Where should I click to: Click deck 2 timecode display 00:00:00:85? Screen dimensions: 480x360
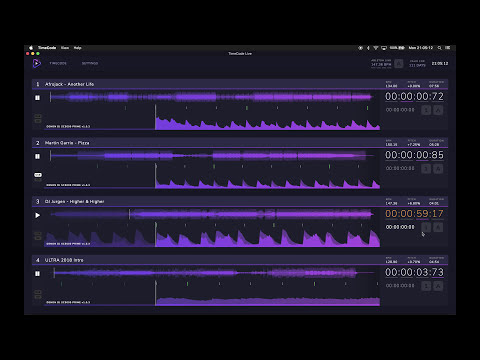point(414,155)
